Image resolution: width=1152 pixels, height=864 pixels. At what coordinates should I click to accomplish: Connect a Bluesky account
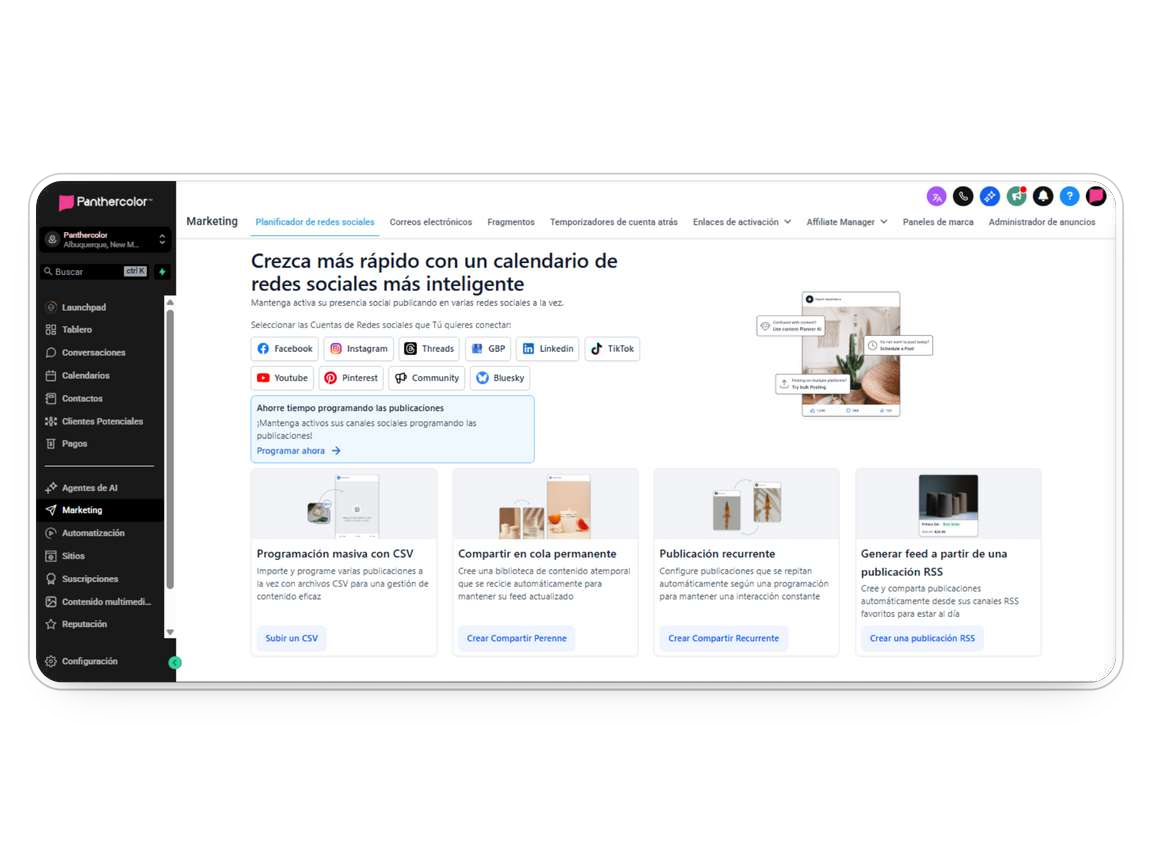coord(500,378)
